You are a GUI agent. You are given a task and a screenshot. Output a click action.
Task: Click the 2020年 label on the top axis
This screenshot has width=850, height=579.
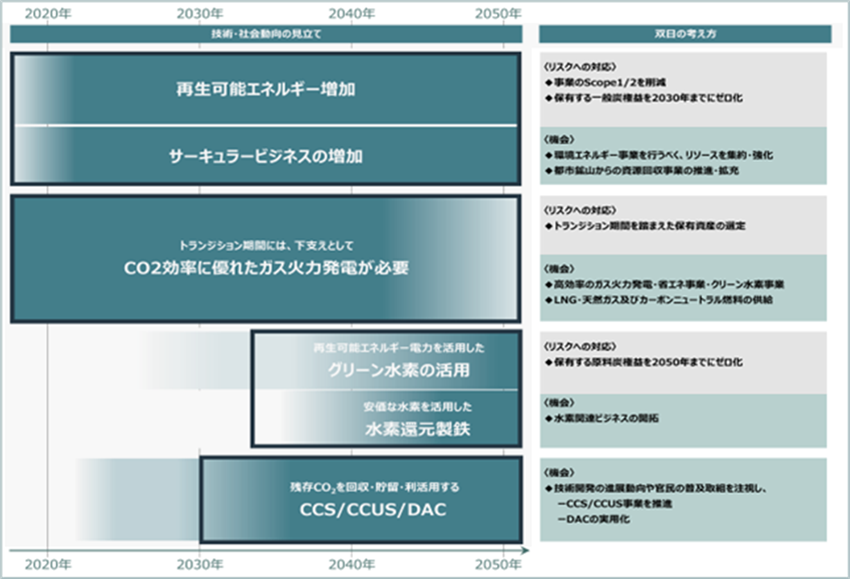[x=47, y=13]
